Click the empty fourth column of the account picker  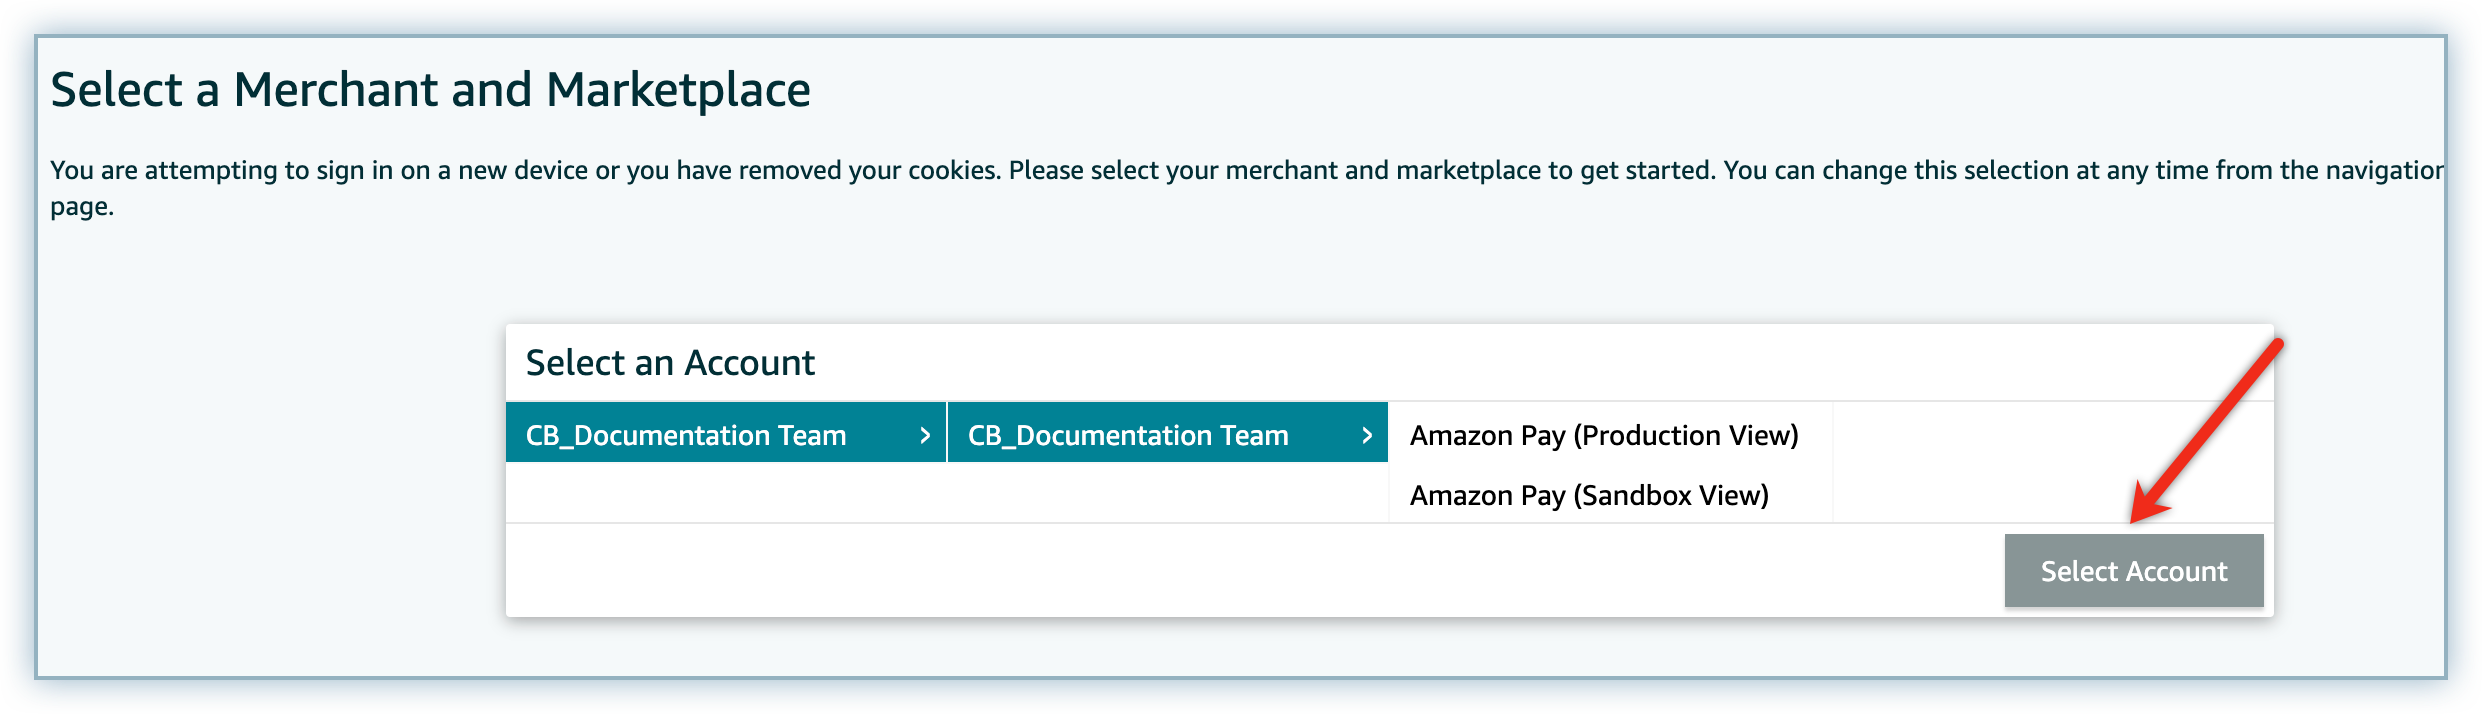pos(2050,462)
